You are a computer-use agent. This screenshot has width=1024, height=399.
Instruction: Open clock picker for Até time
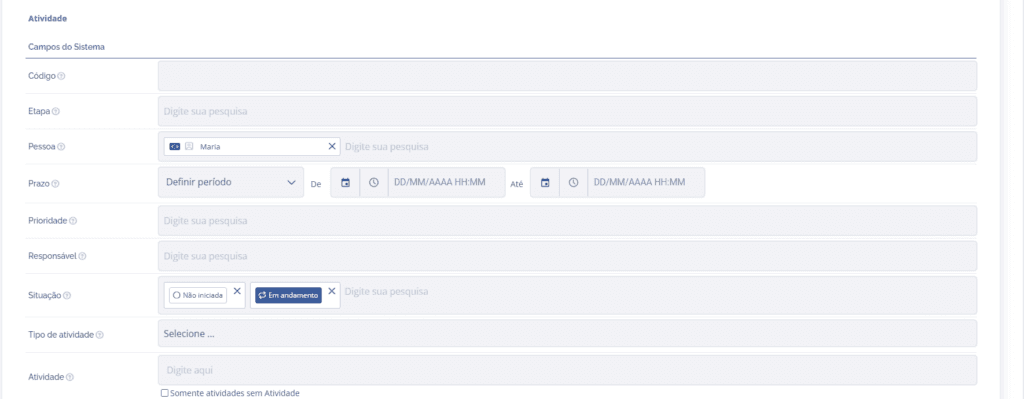coord(573,183)
